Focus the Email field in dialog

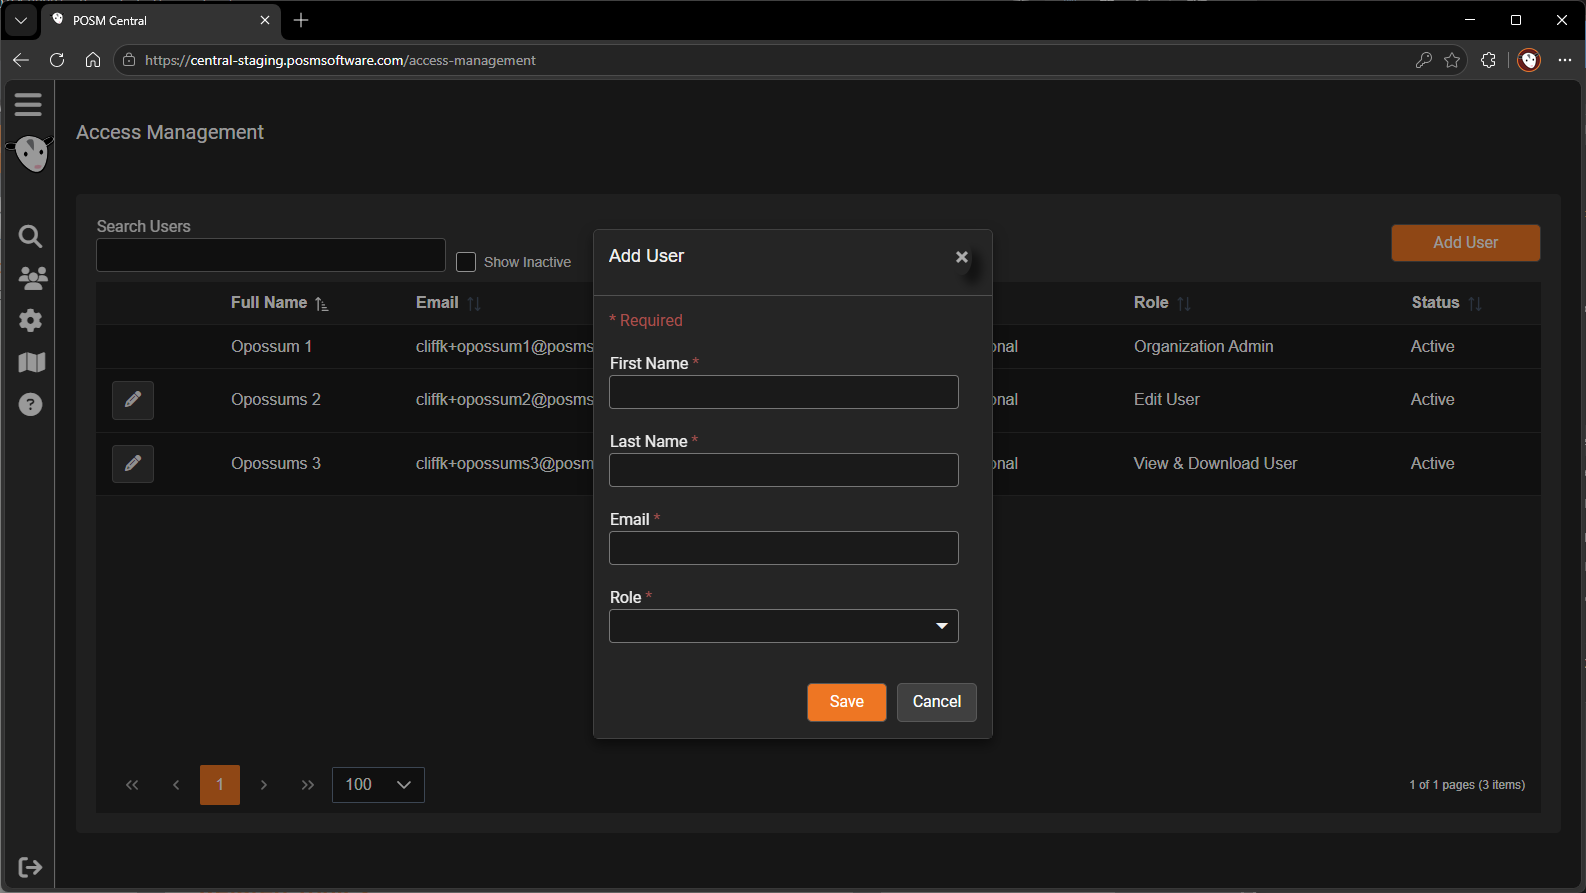click(x=784, y=548)
